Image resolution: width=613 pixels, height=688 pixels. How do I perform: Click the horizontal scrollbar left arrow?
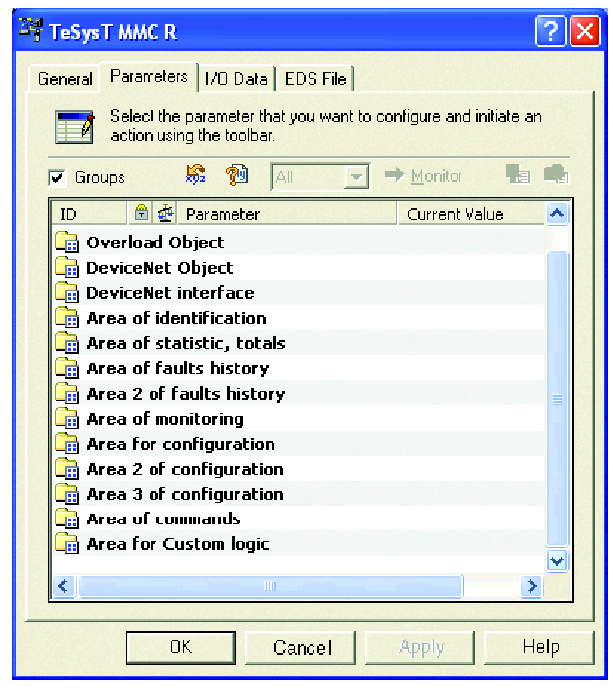click(64, 586)
